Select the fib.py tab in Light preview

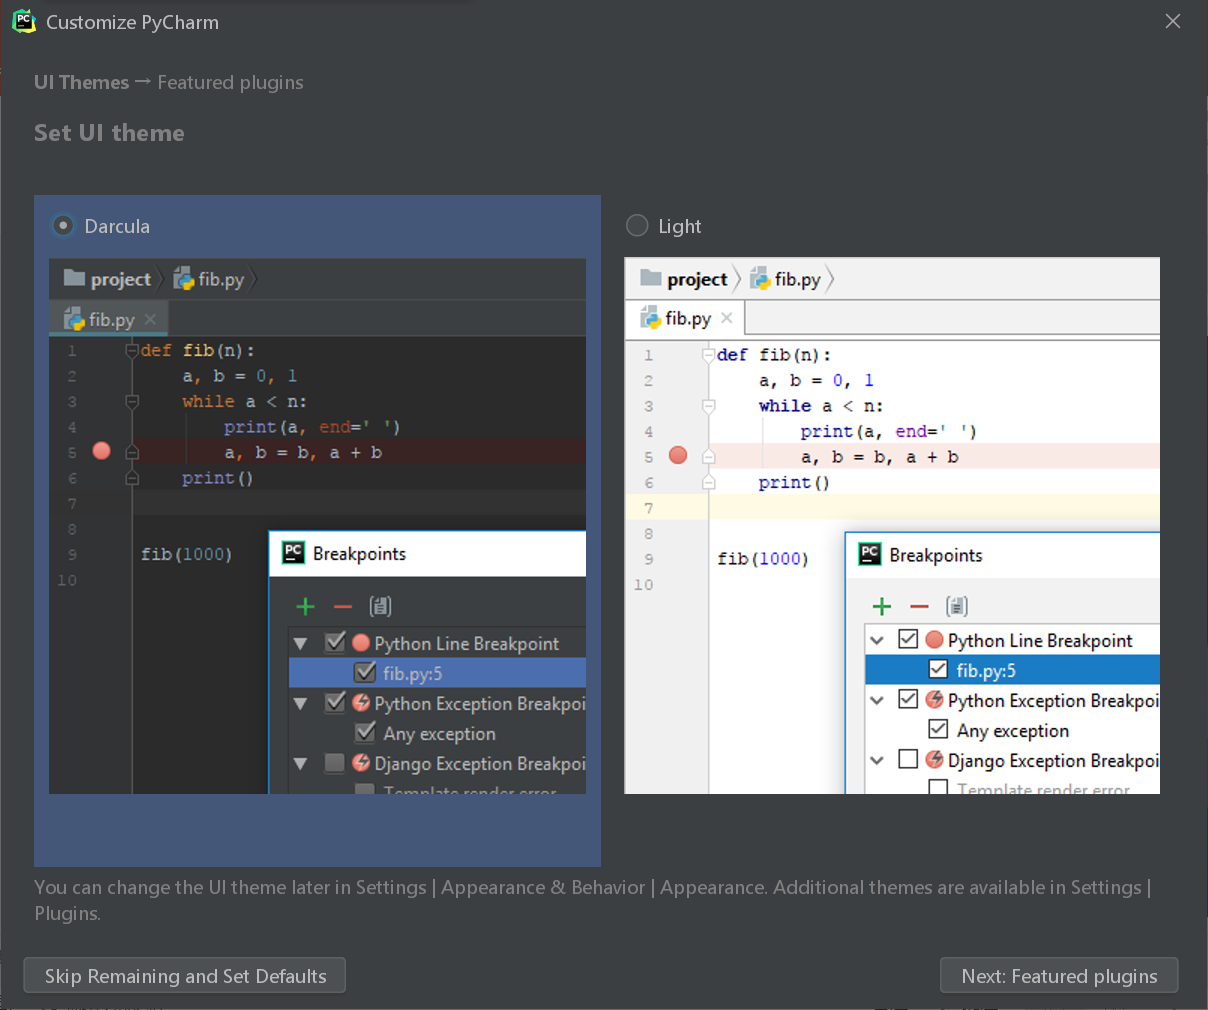coord(686,318)
